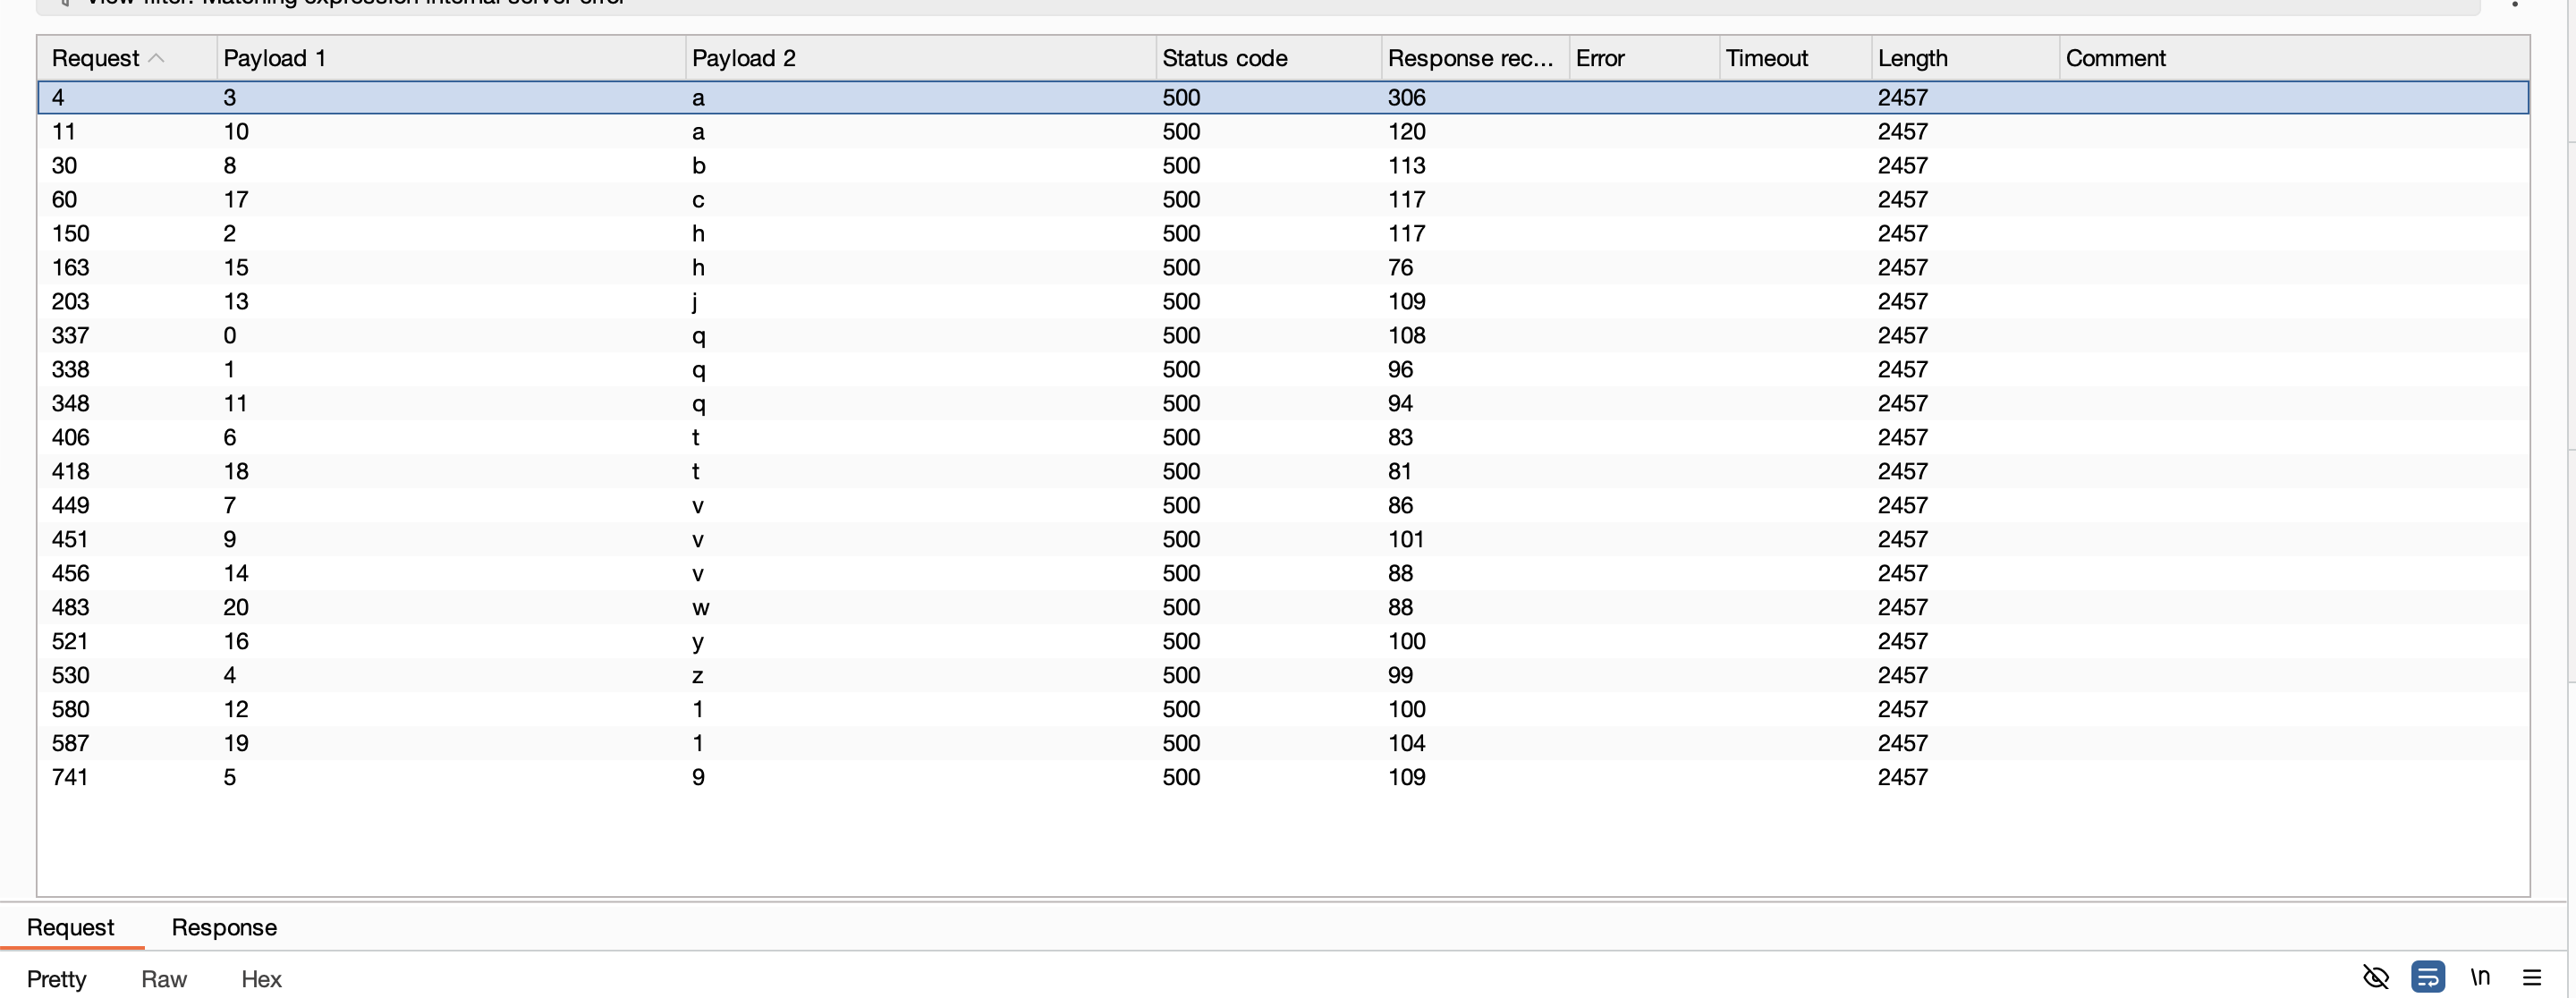The height and width of the screenshot is (998, 2576).
Task: Click the 76 response received value
Action: (1400, 267)
